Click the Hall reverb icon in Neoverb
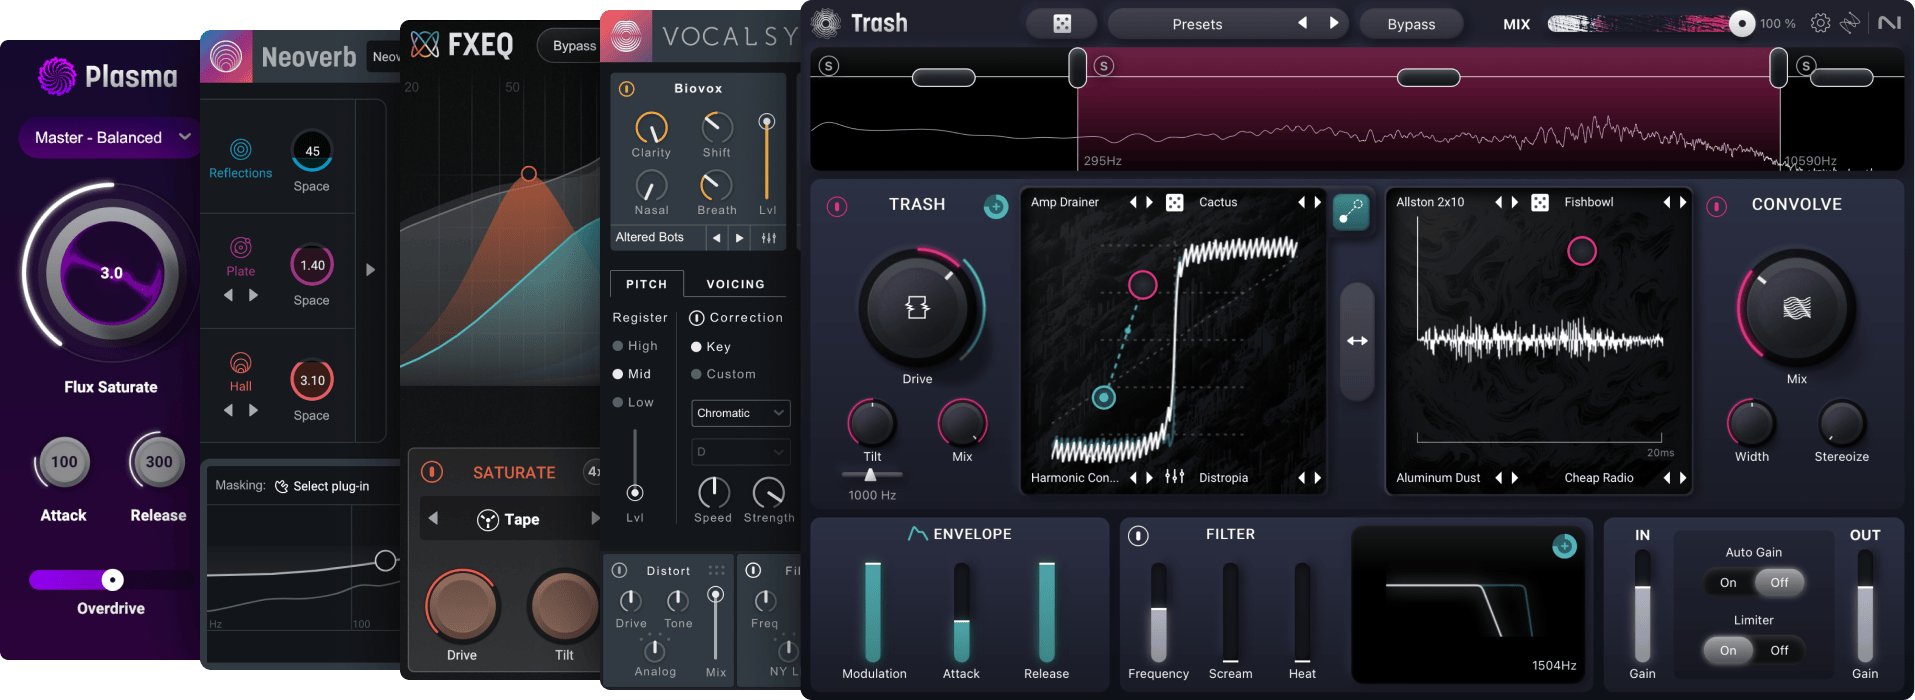 coord(241,363)
